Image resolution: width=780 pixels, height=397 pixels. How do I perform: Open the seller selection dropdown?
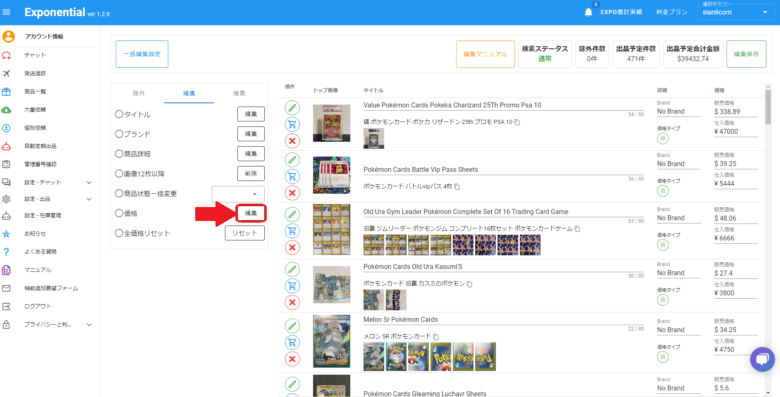pyautogui.click(x=734, y=12)
